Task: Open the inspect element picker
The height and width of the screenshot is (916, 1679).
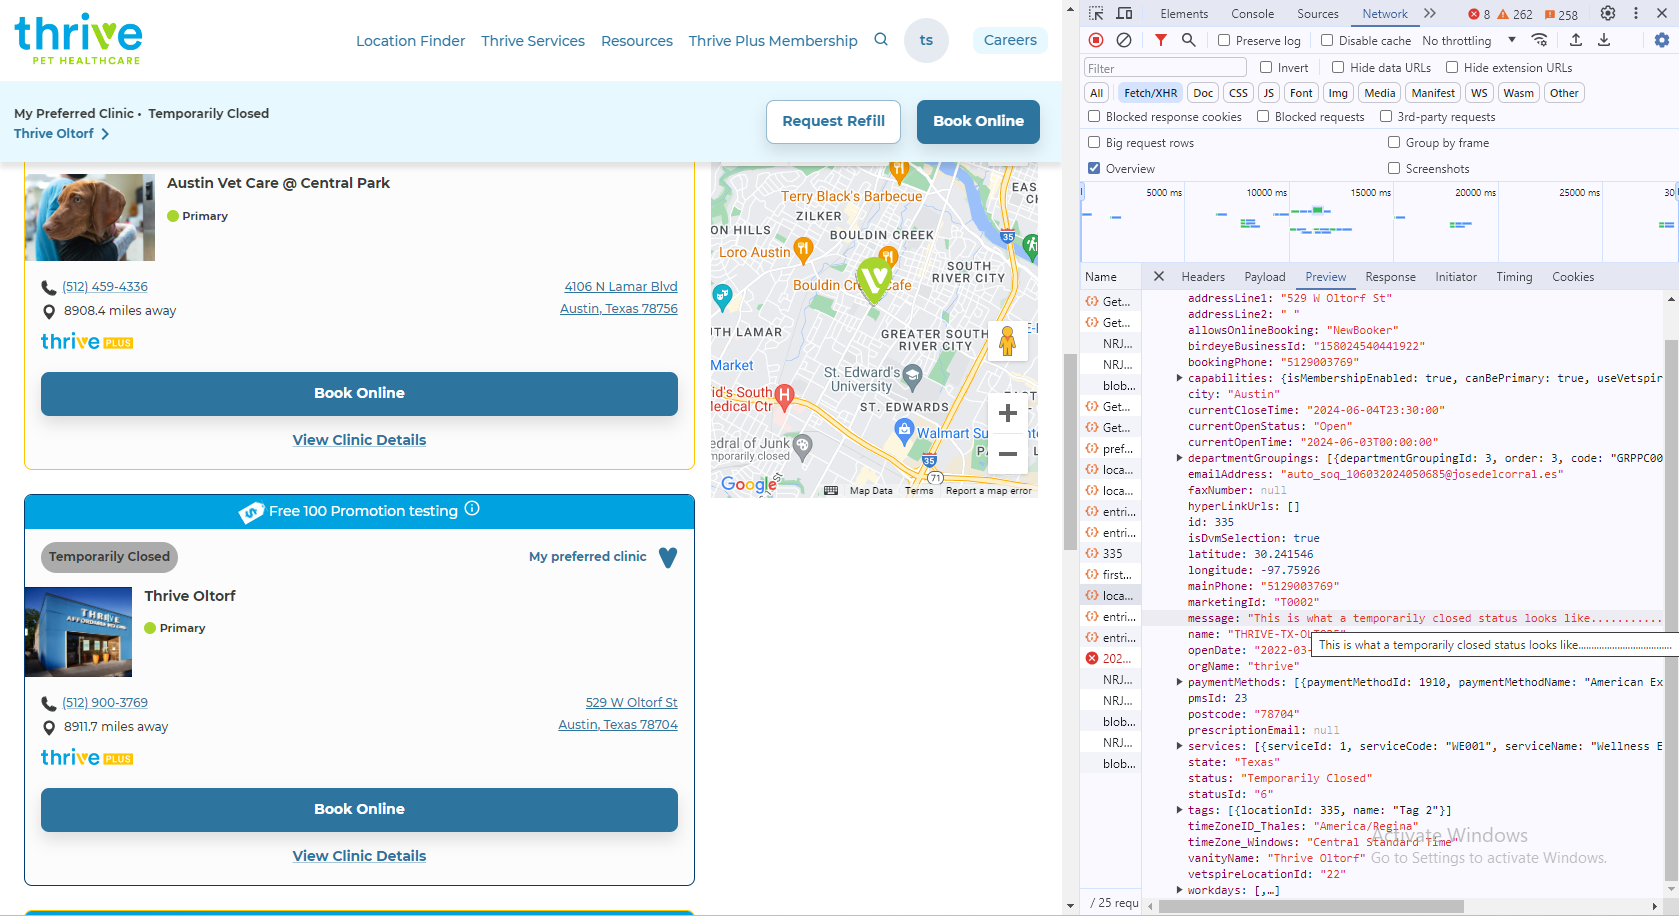Action: point(1096,14)
